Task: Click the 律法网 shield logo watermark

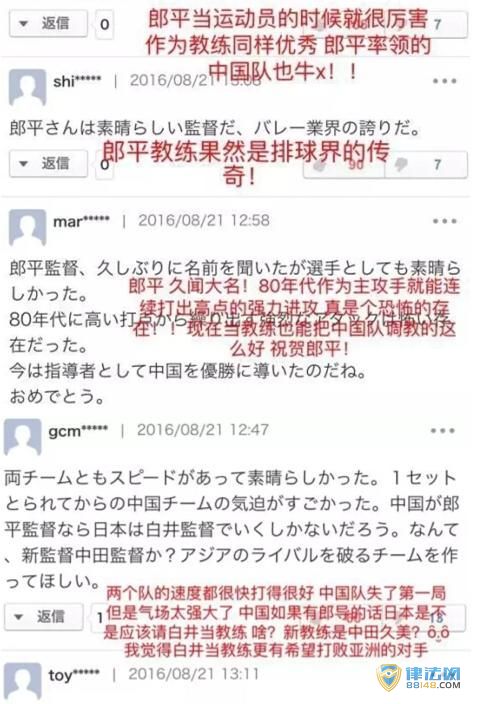Action: point(389,678)
